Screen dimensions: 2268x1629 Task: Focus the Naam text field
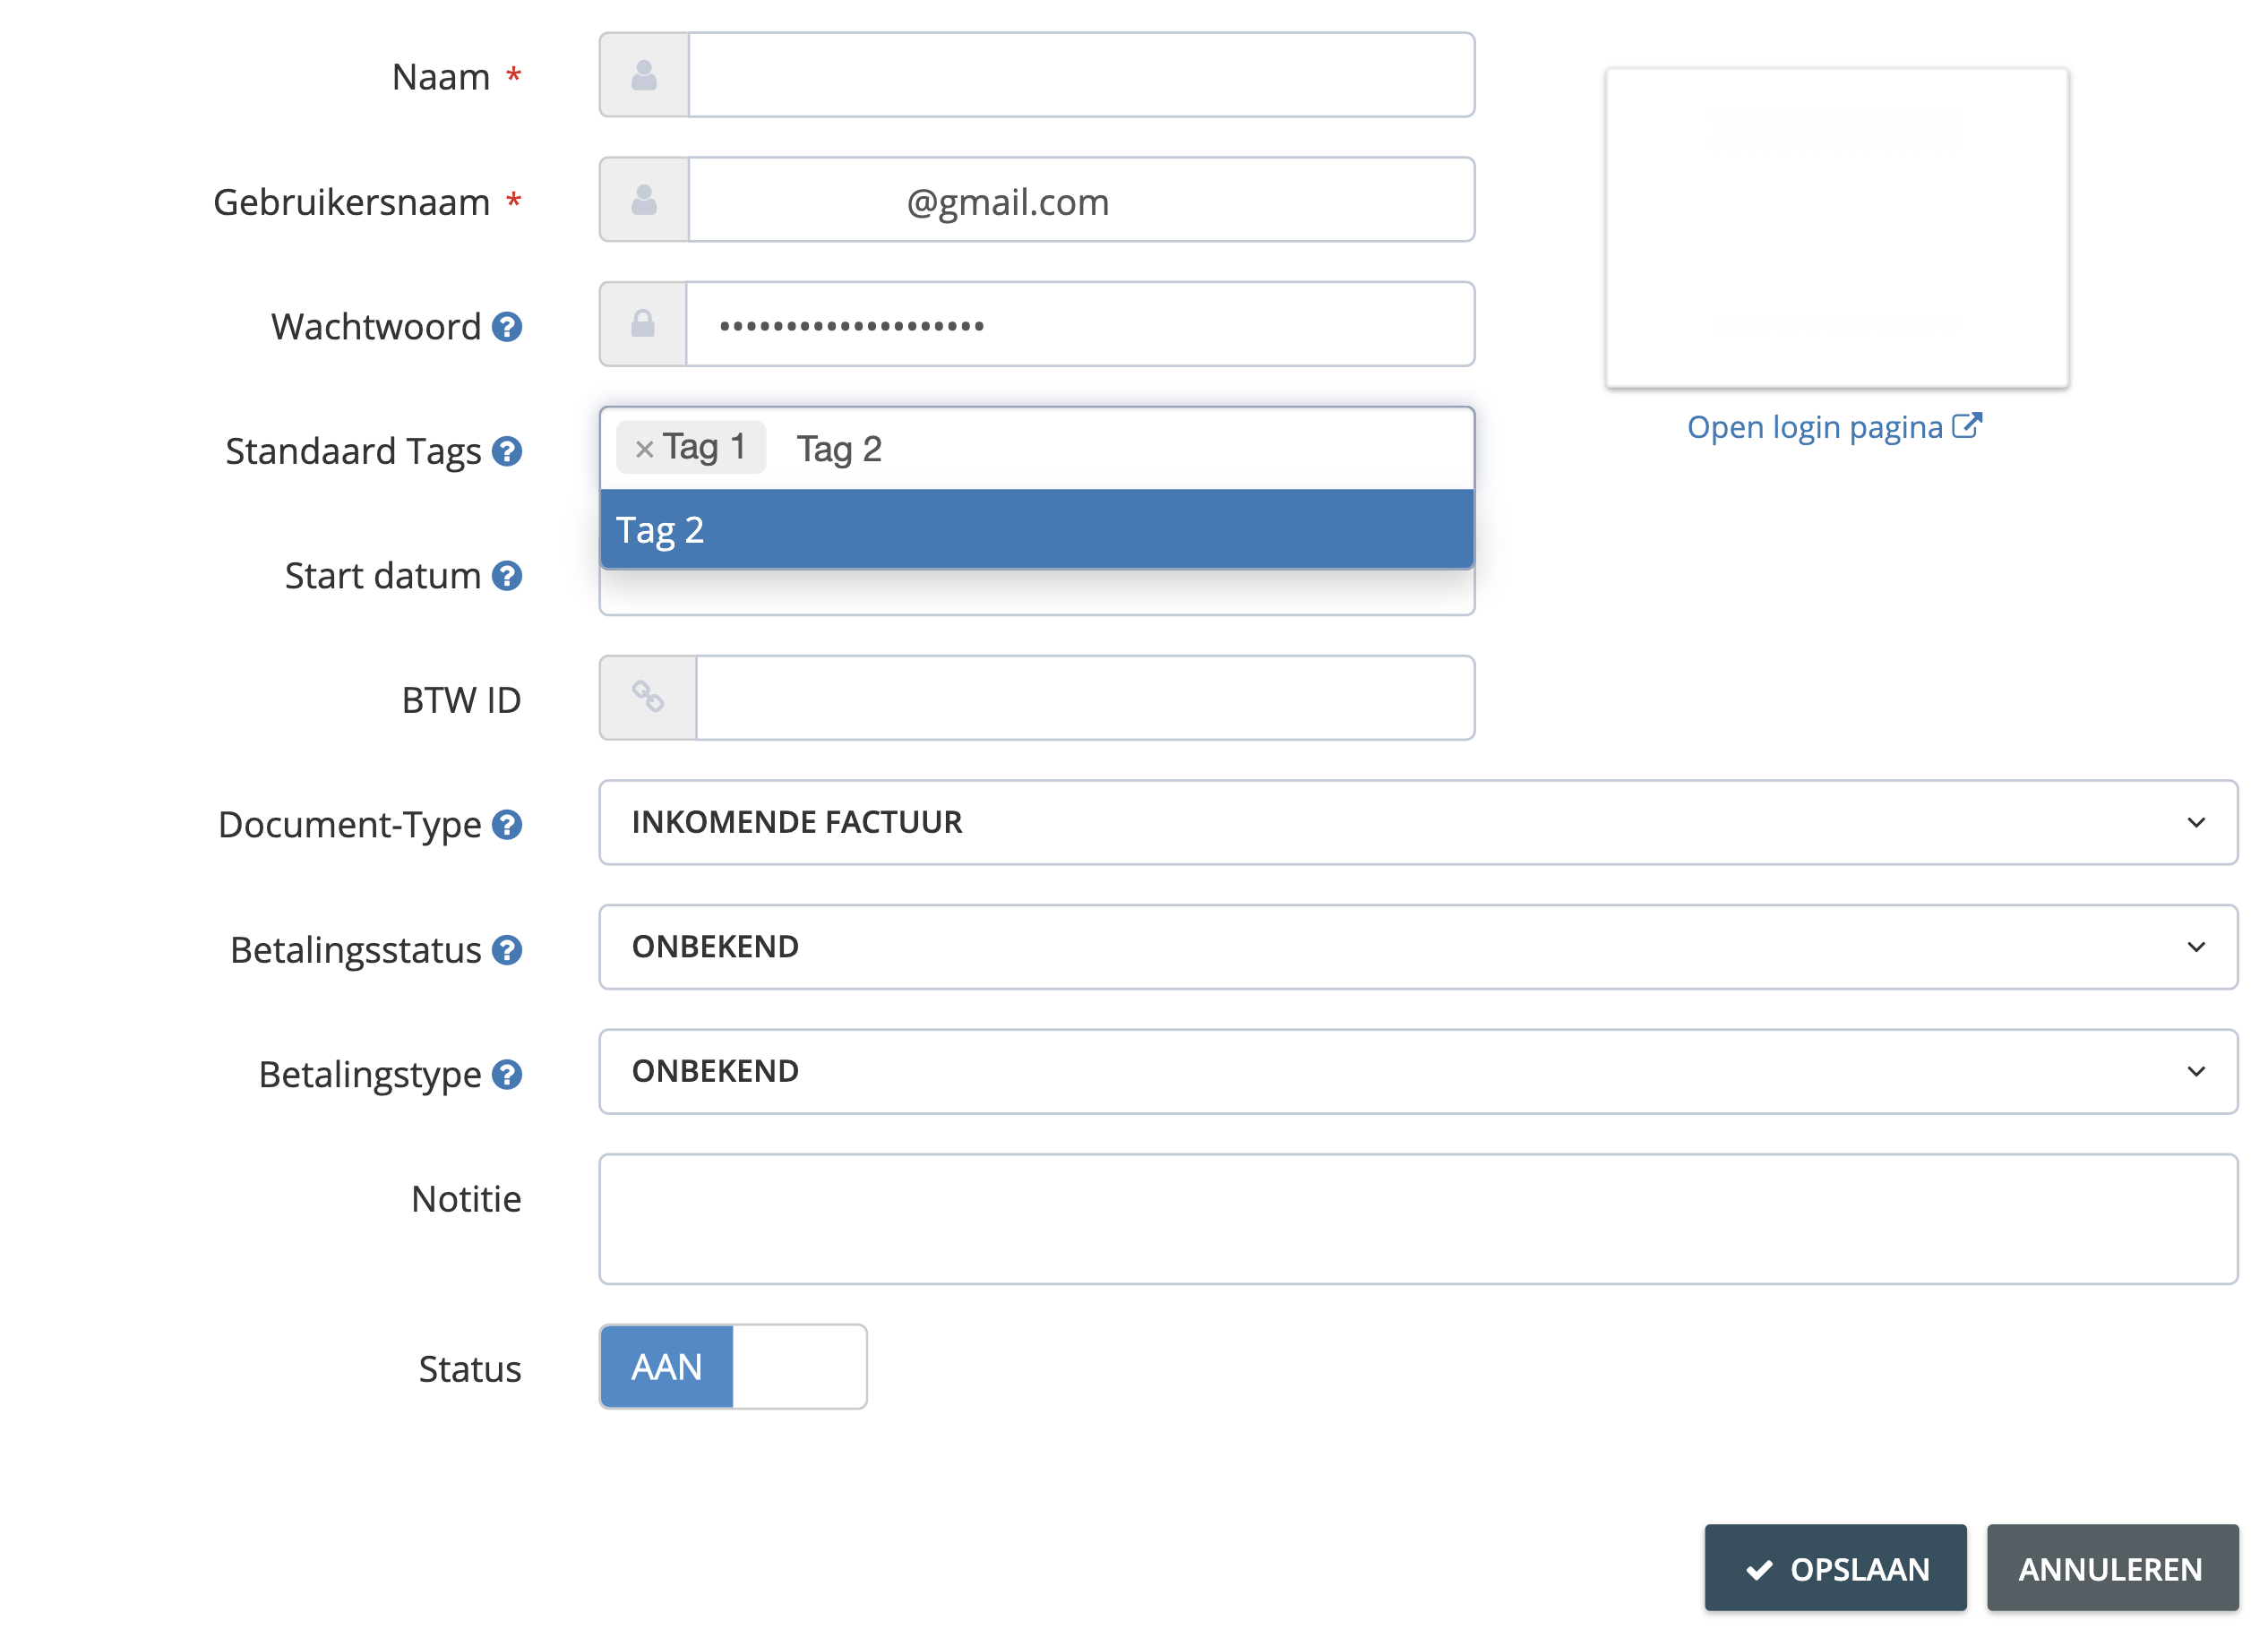point(1081,75)
